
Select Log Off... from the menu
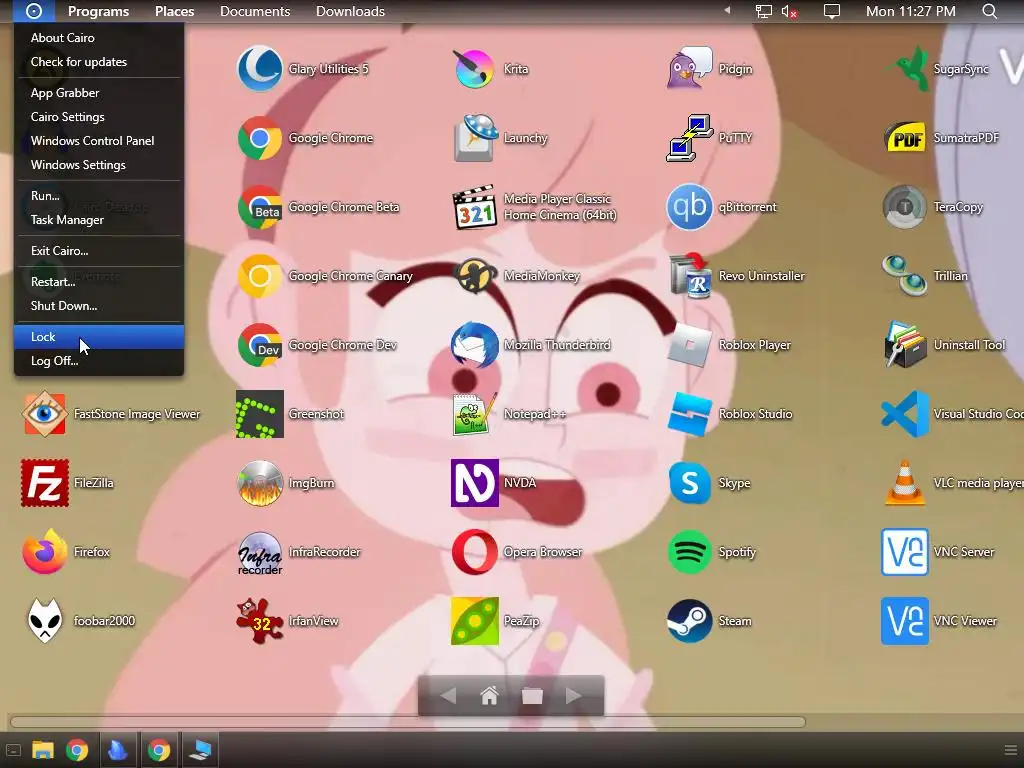click(99, 361)
